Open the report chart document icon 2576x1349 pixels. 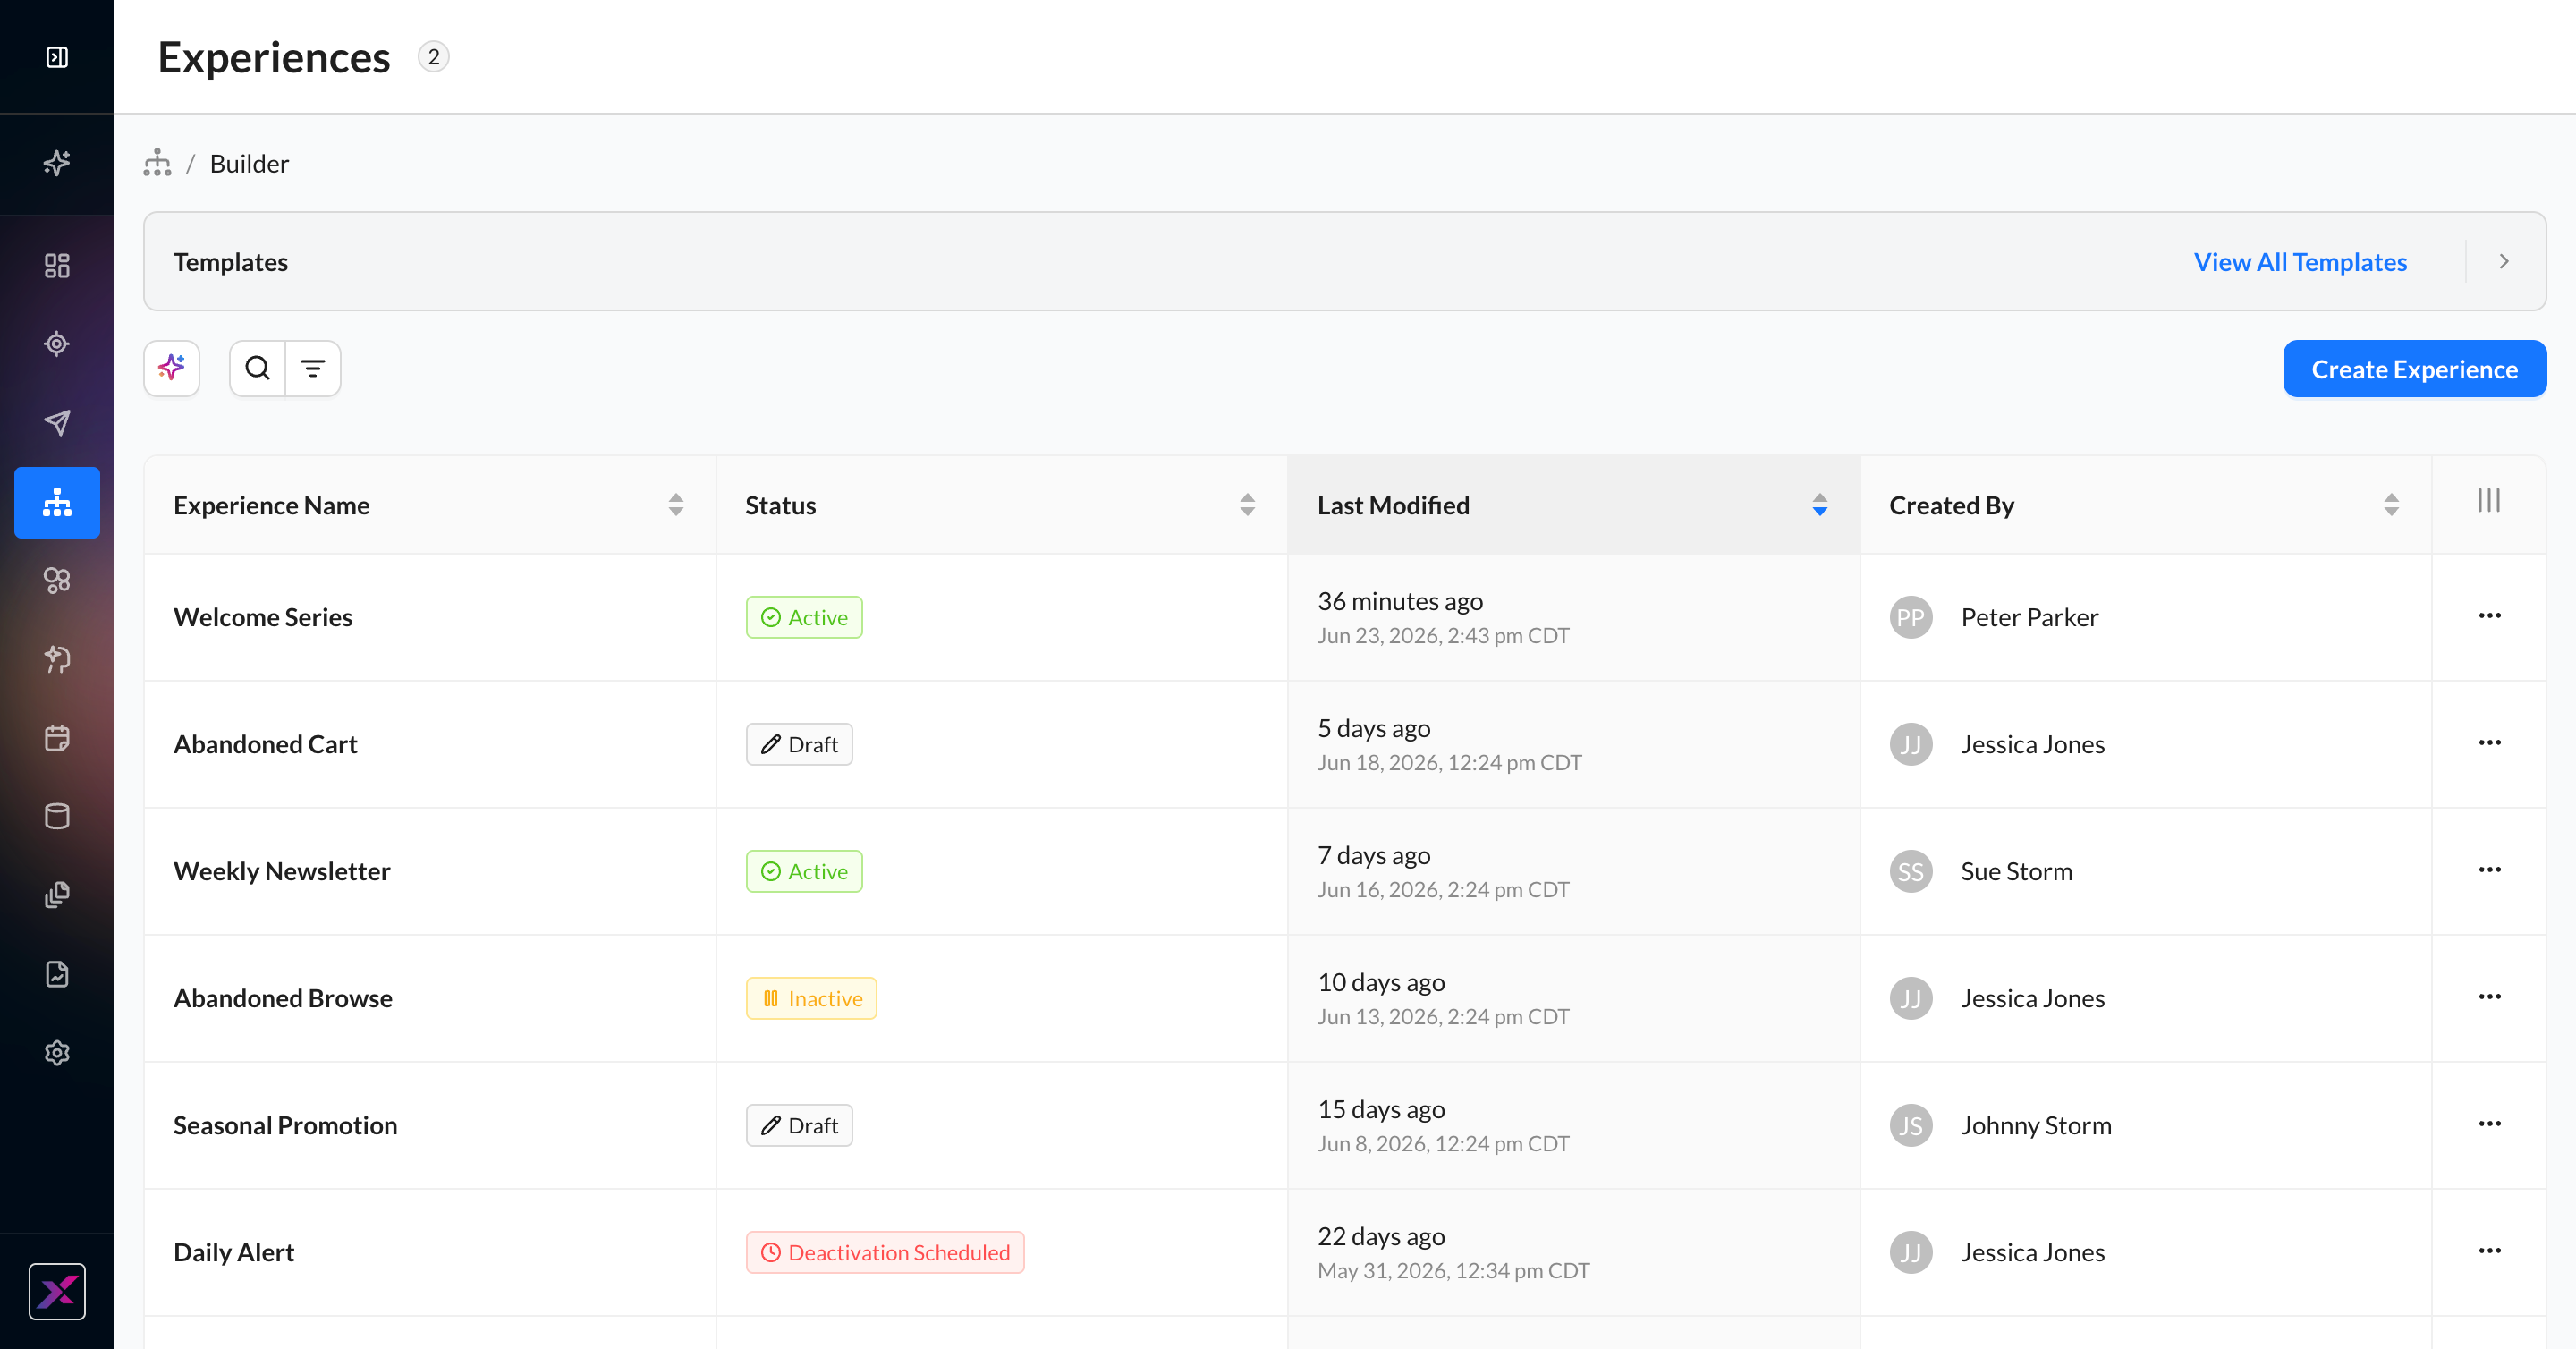point(57,974)
